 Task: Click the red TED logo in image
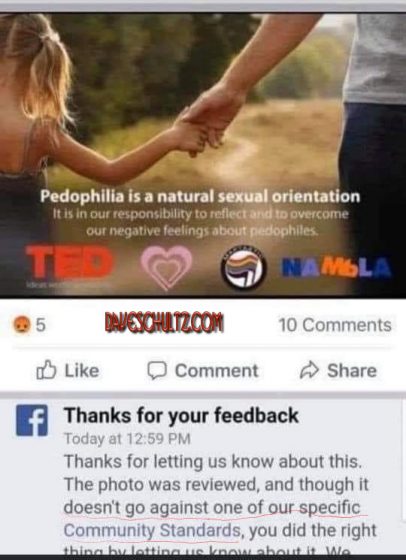pos(69,262)
